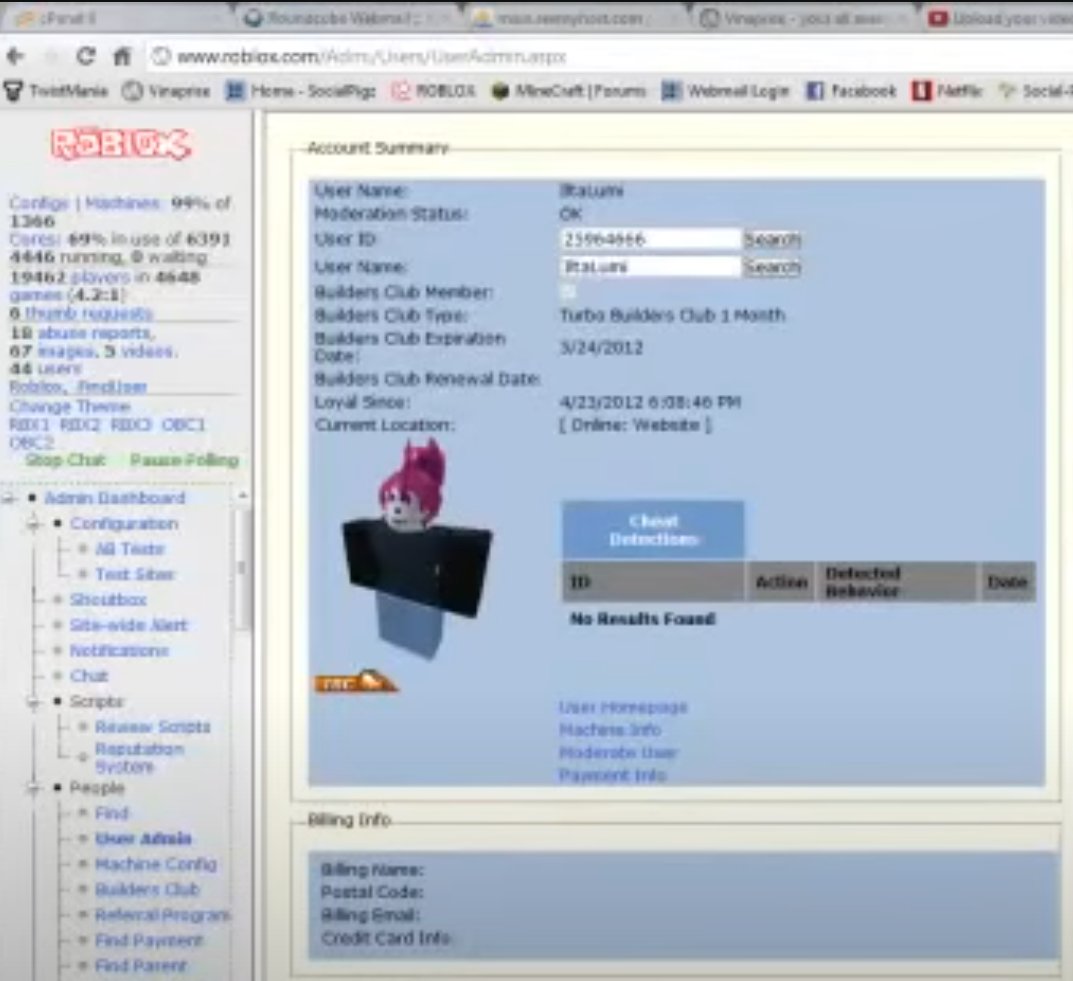Click the Config link in sidebar

click(x=38, y=203)
